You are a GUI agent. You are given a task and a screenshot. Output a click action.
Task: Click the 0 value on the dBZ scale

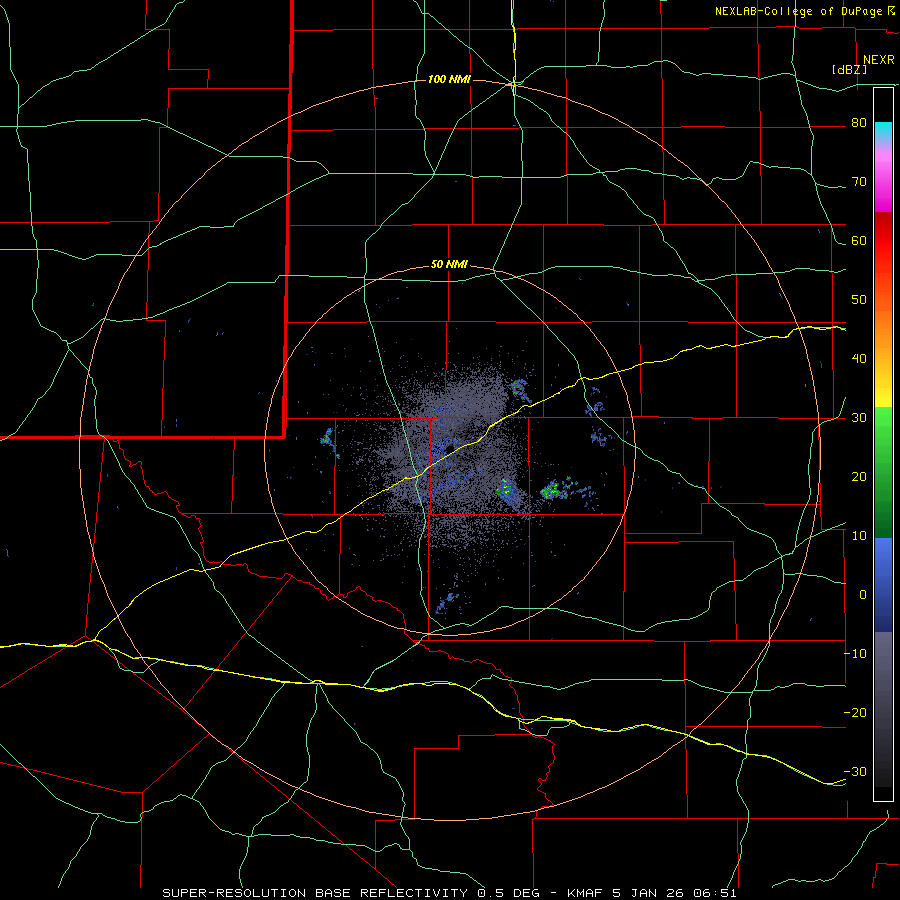[863, 595]
